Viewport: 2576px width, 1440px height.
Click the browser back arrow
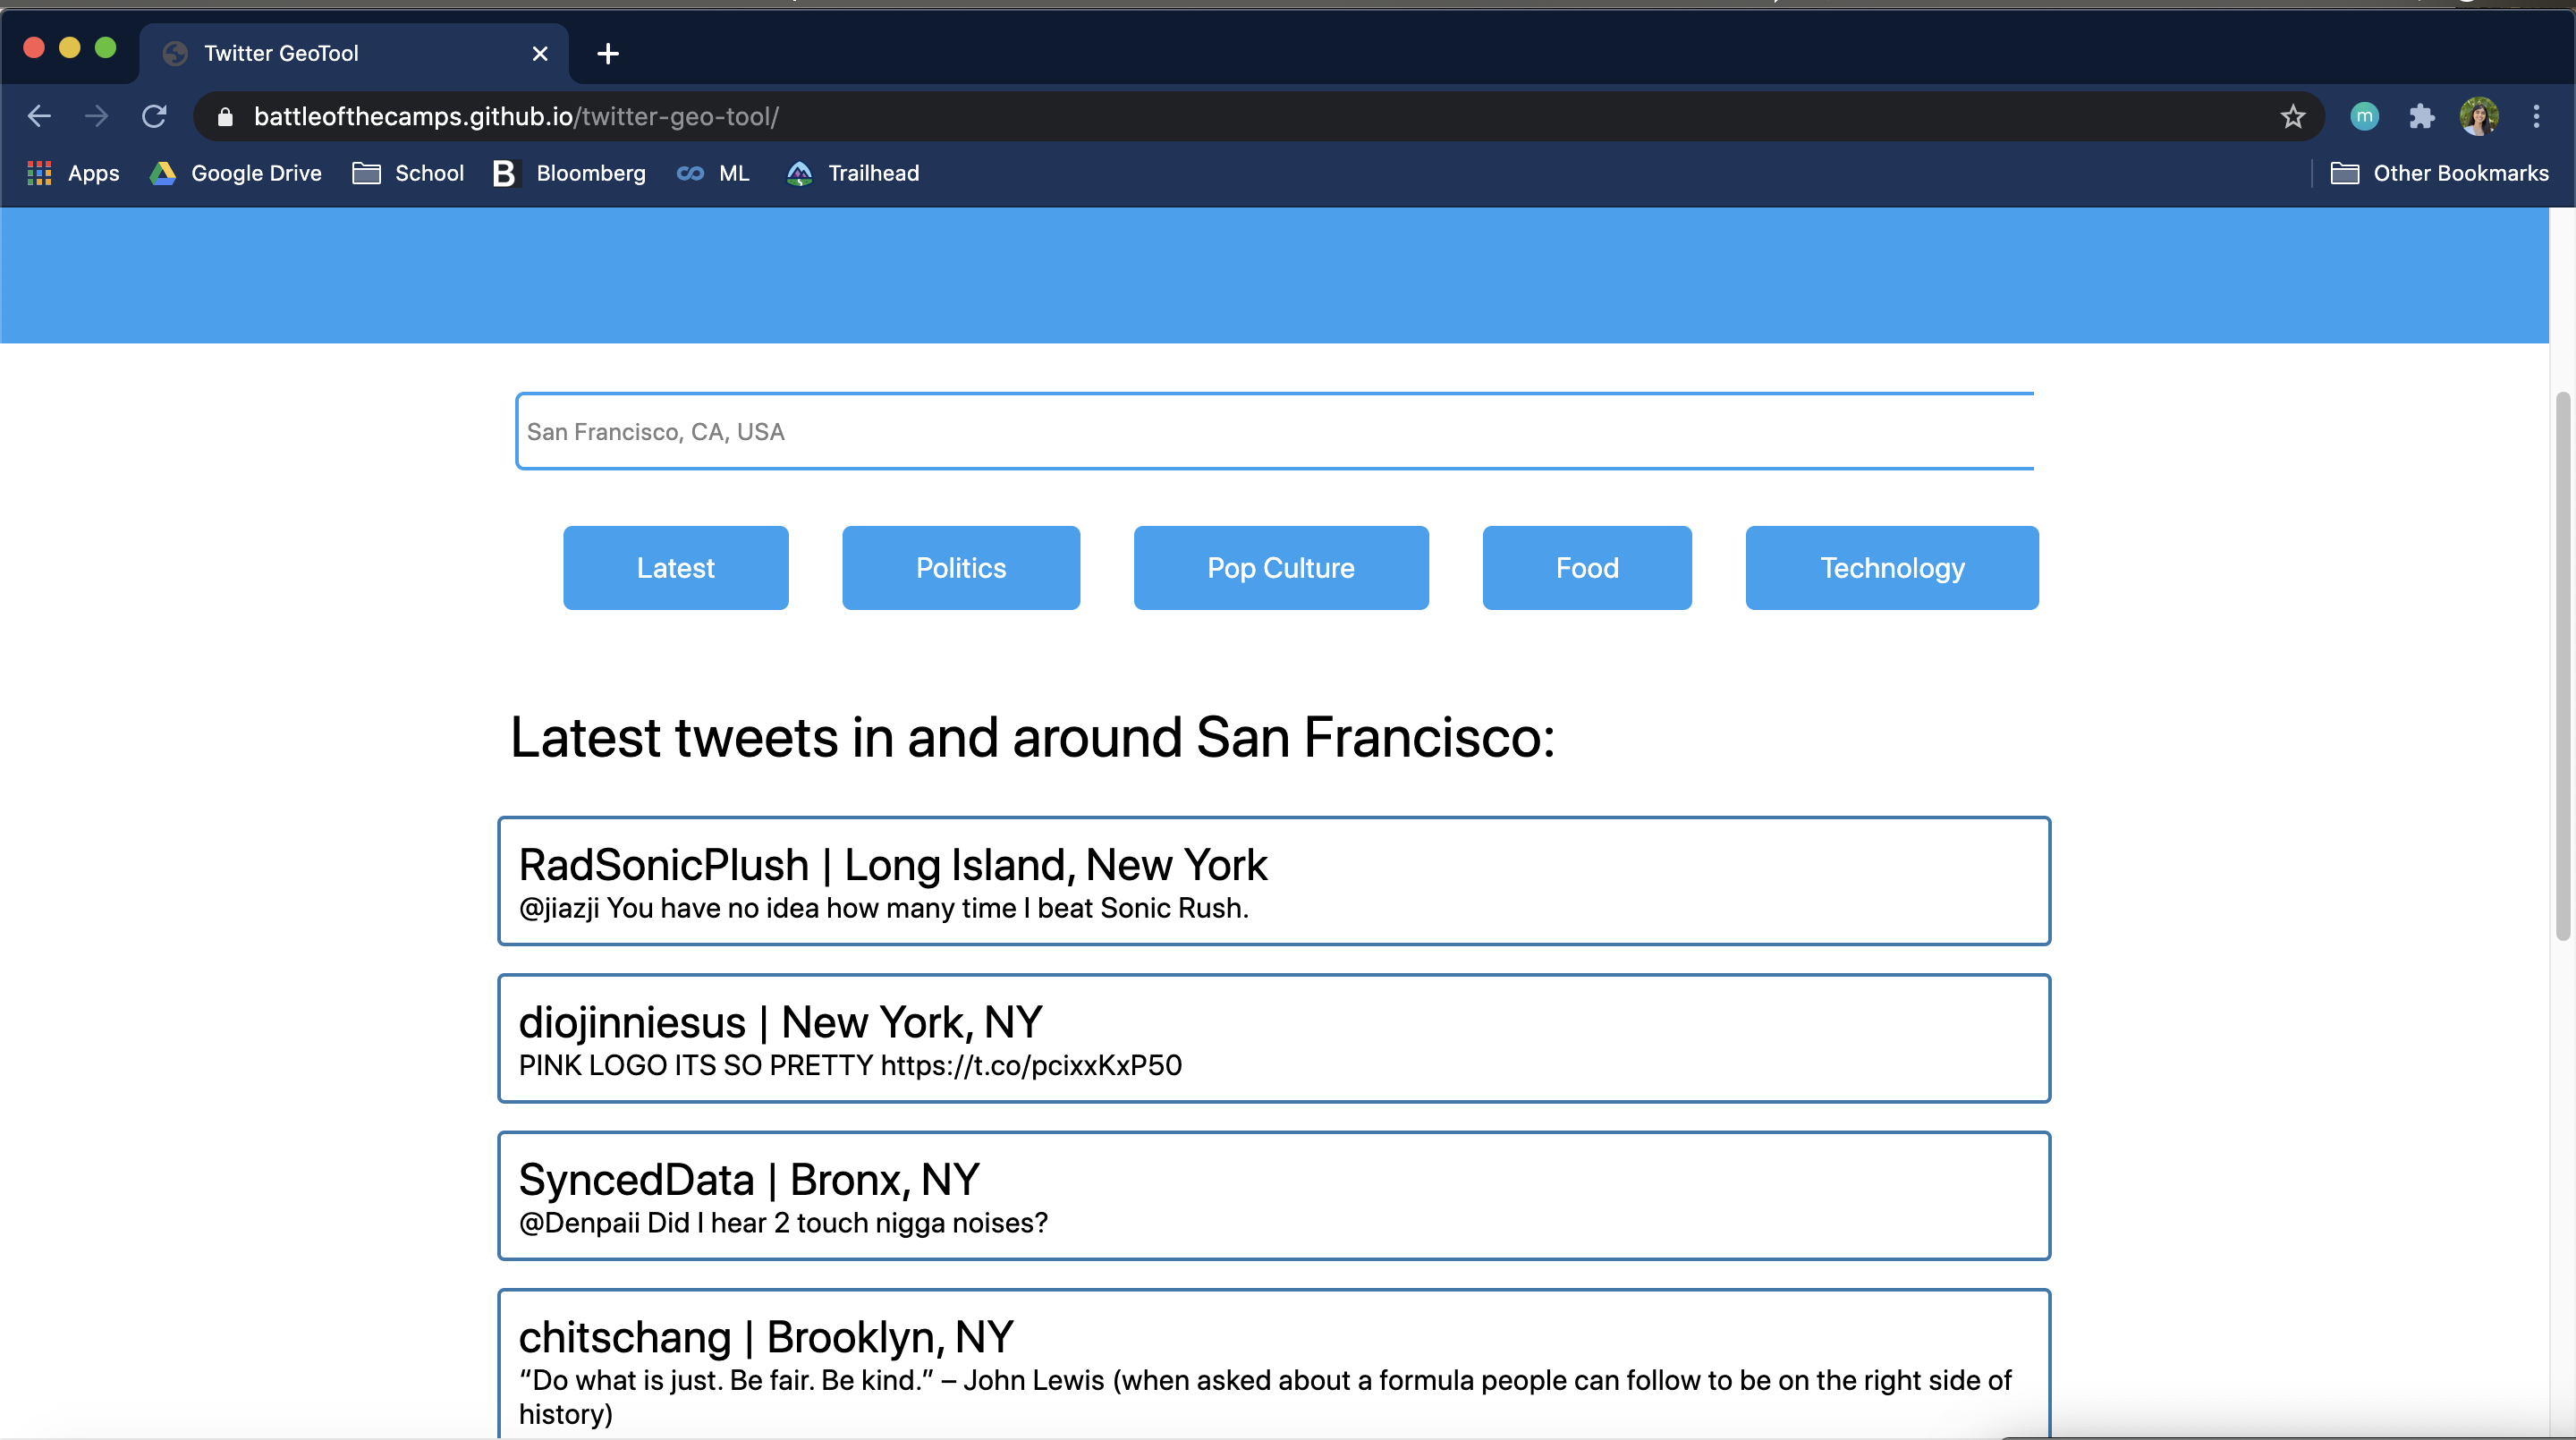[39, 116]
